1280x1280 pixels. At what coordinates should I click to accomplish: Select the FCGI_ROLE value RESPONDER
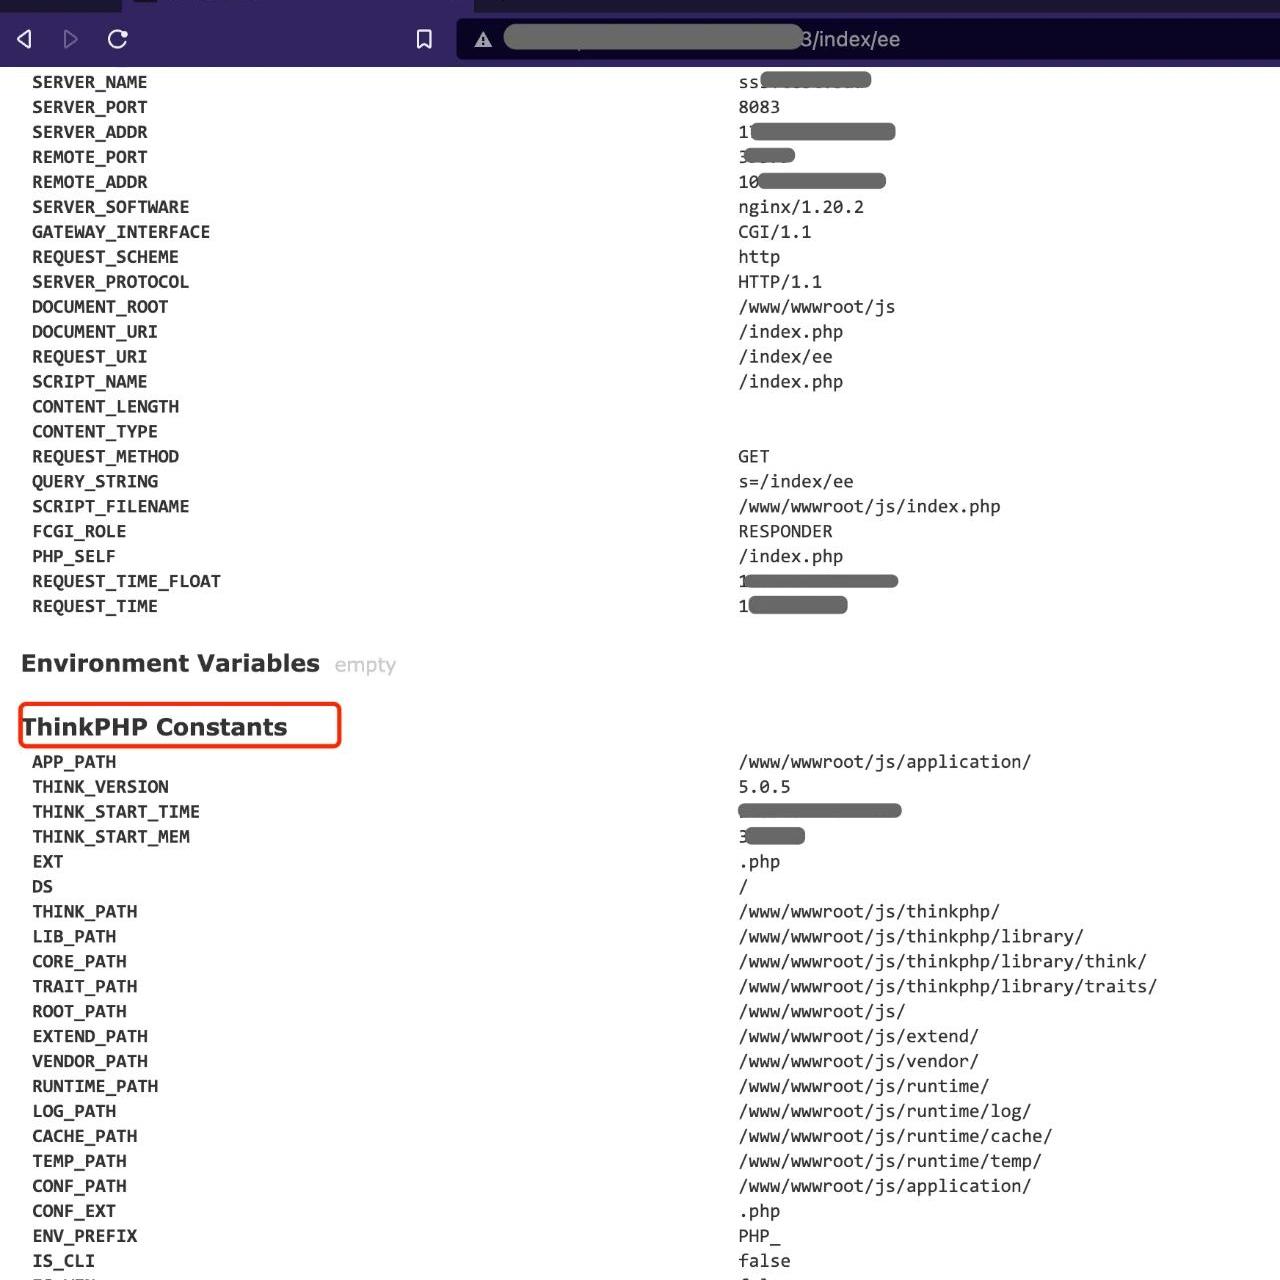click(785, 532)
